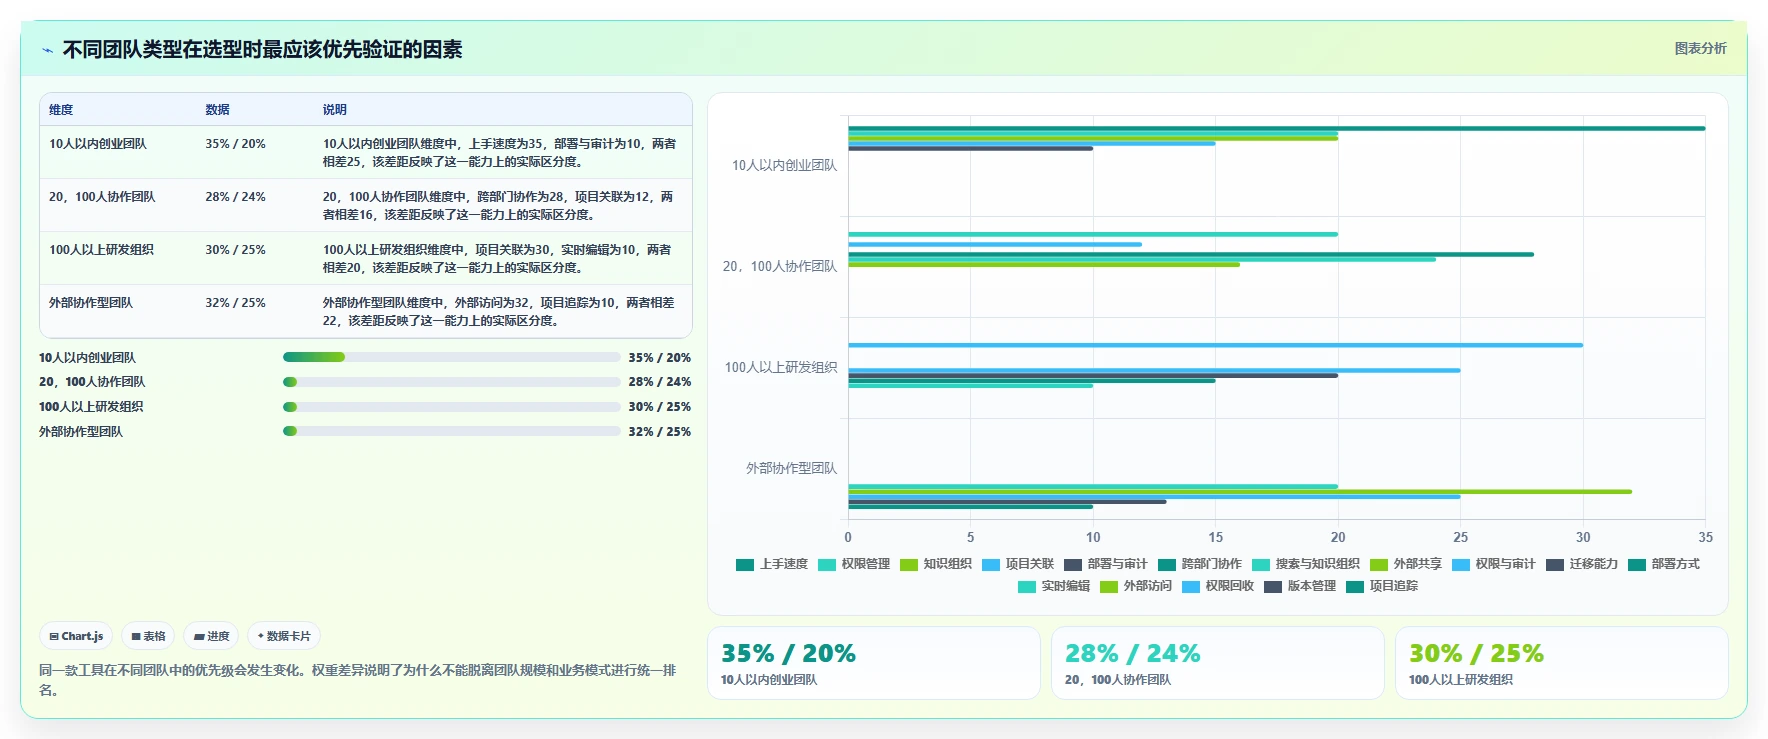The width and height of the screenshot is (1768, 739).
Task: Hide the 项目关联 legend series
Action: (x=1018, y=564)
